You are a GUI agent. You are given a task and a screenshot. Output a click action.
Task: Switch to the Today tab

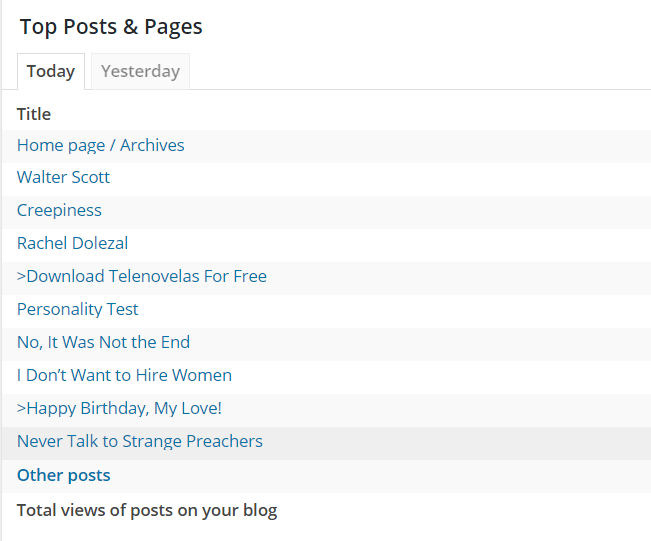(x=51, y=71)
